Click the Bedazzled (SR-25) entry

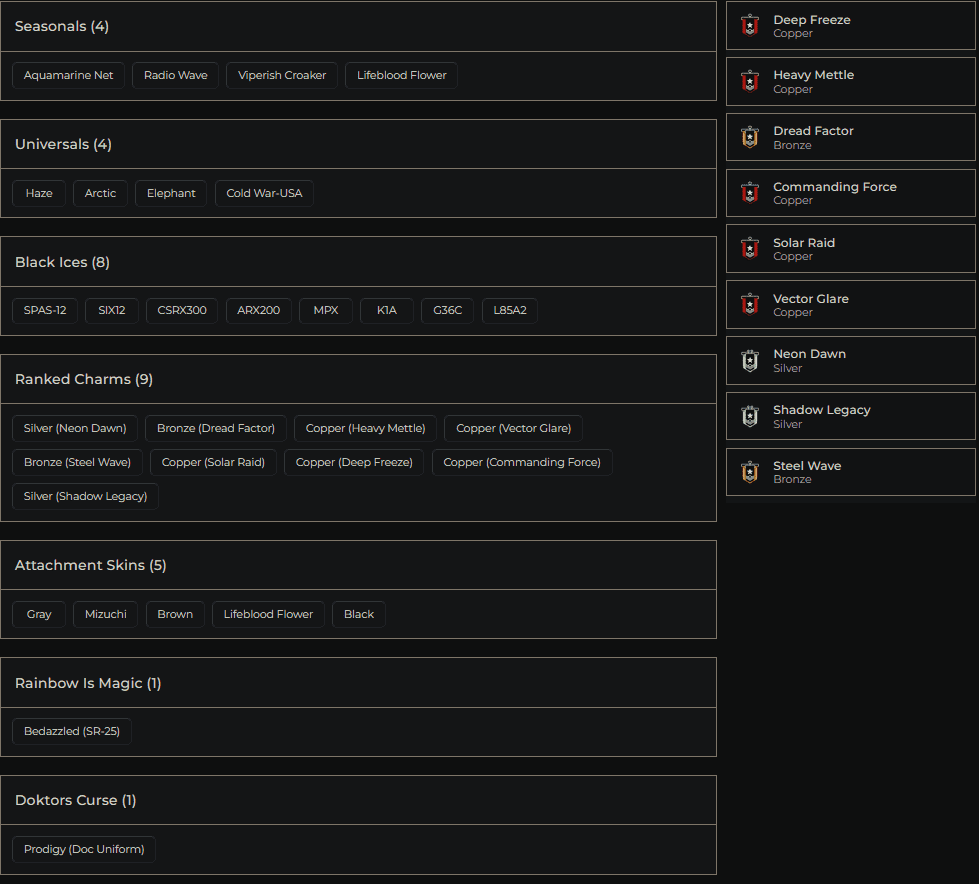point(71,731)
